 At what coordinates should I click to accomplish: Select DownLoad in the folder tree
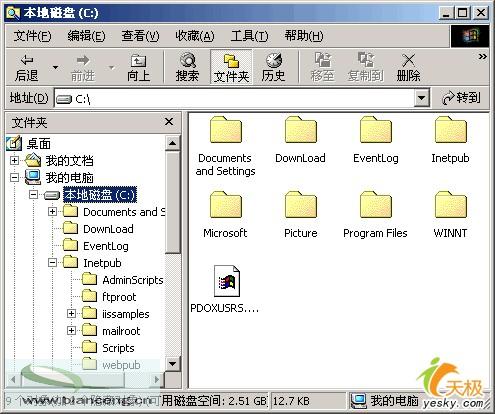pyautogui.click(x=108, y=229)
